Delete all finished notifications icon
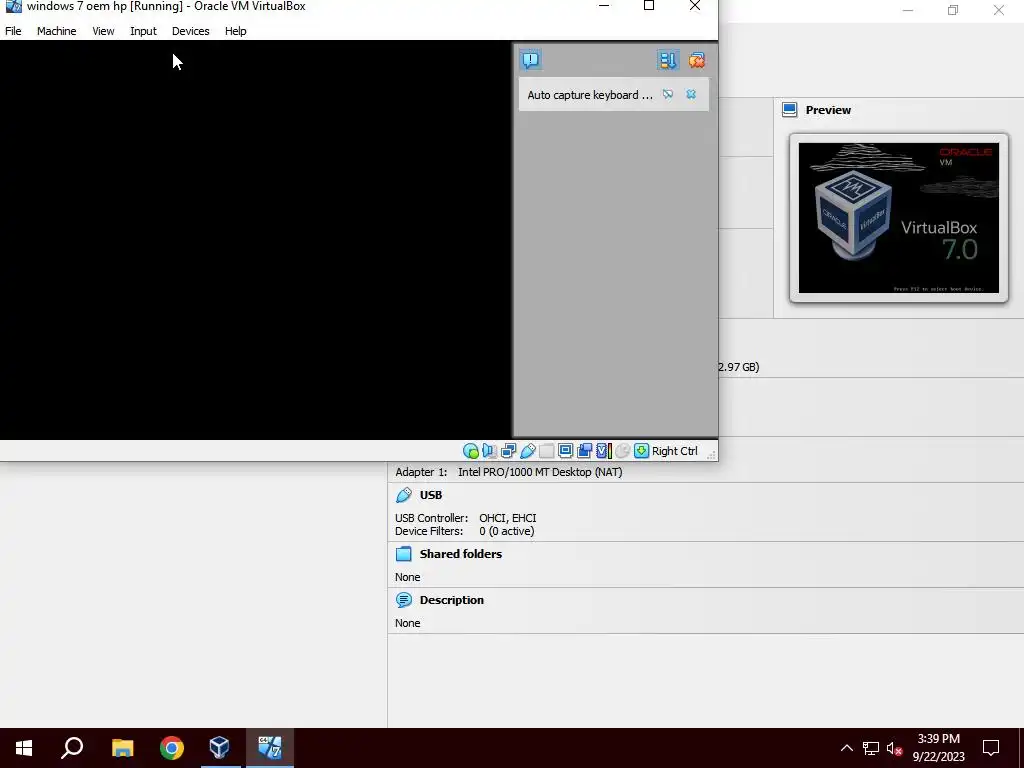The image size is (1024, 768). coord(697,60)
